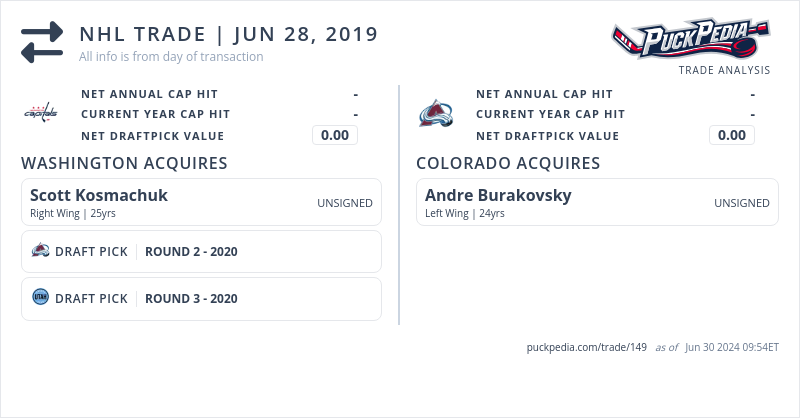Viewport: 800px width, 418px height.
Task: Click the trade swap arrows icon
Action: coord(42,43)
